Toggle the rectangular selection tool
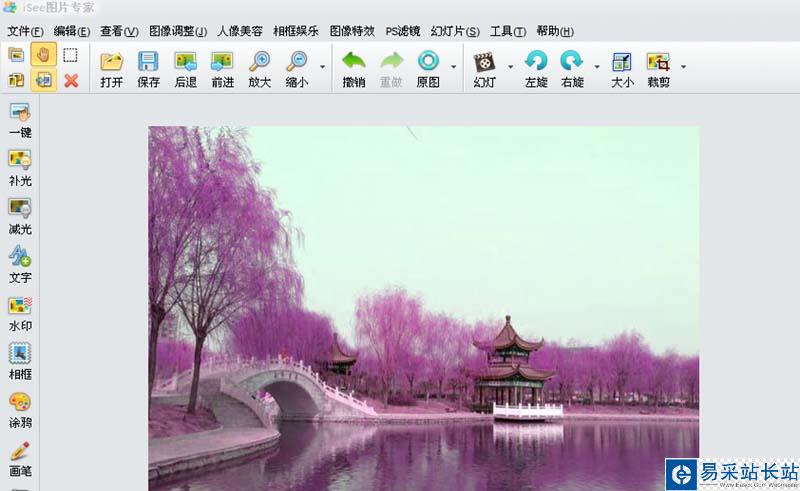Viewport: 800px width, 491px height. (70, 55)
